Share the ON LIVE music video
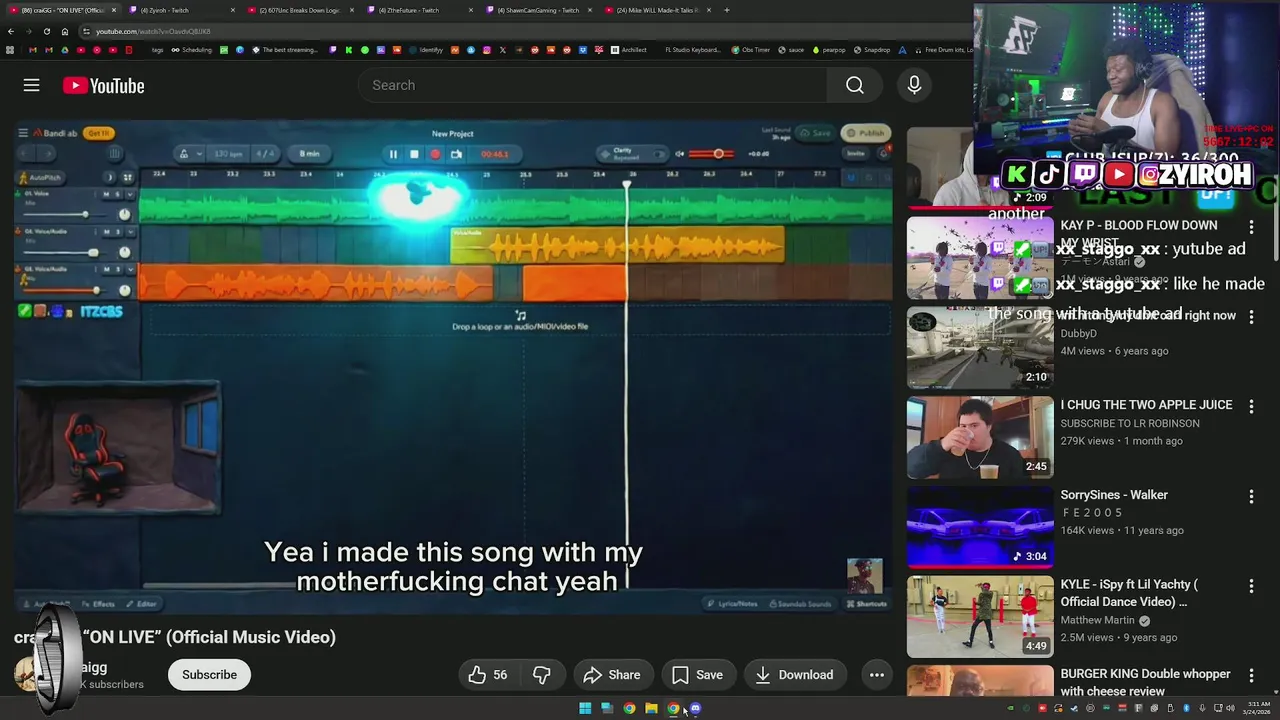The height and width of the screenshot is (720, 1280). pos(612,675)
